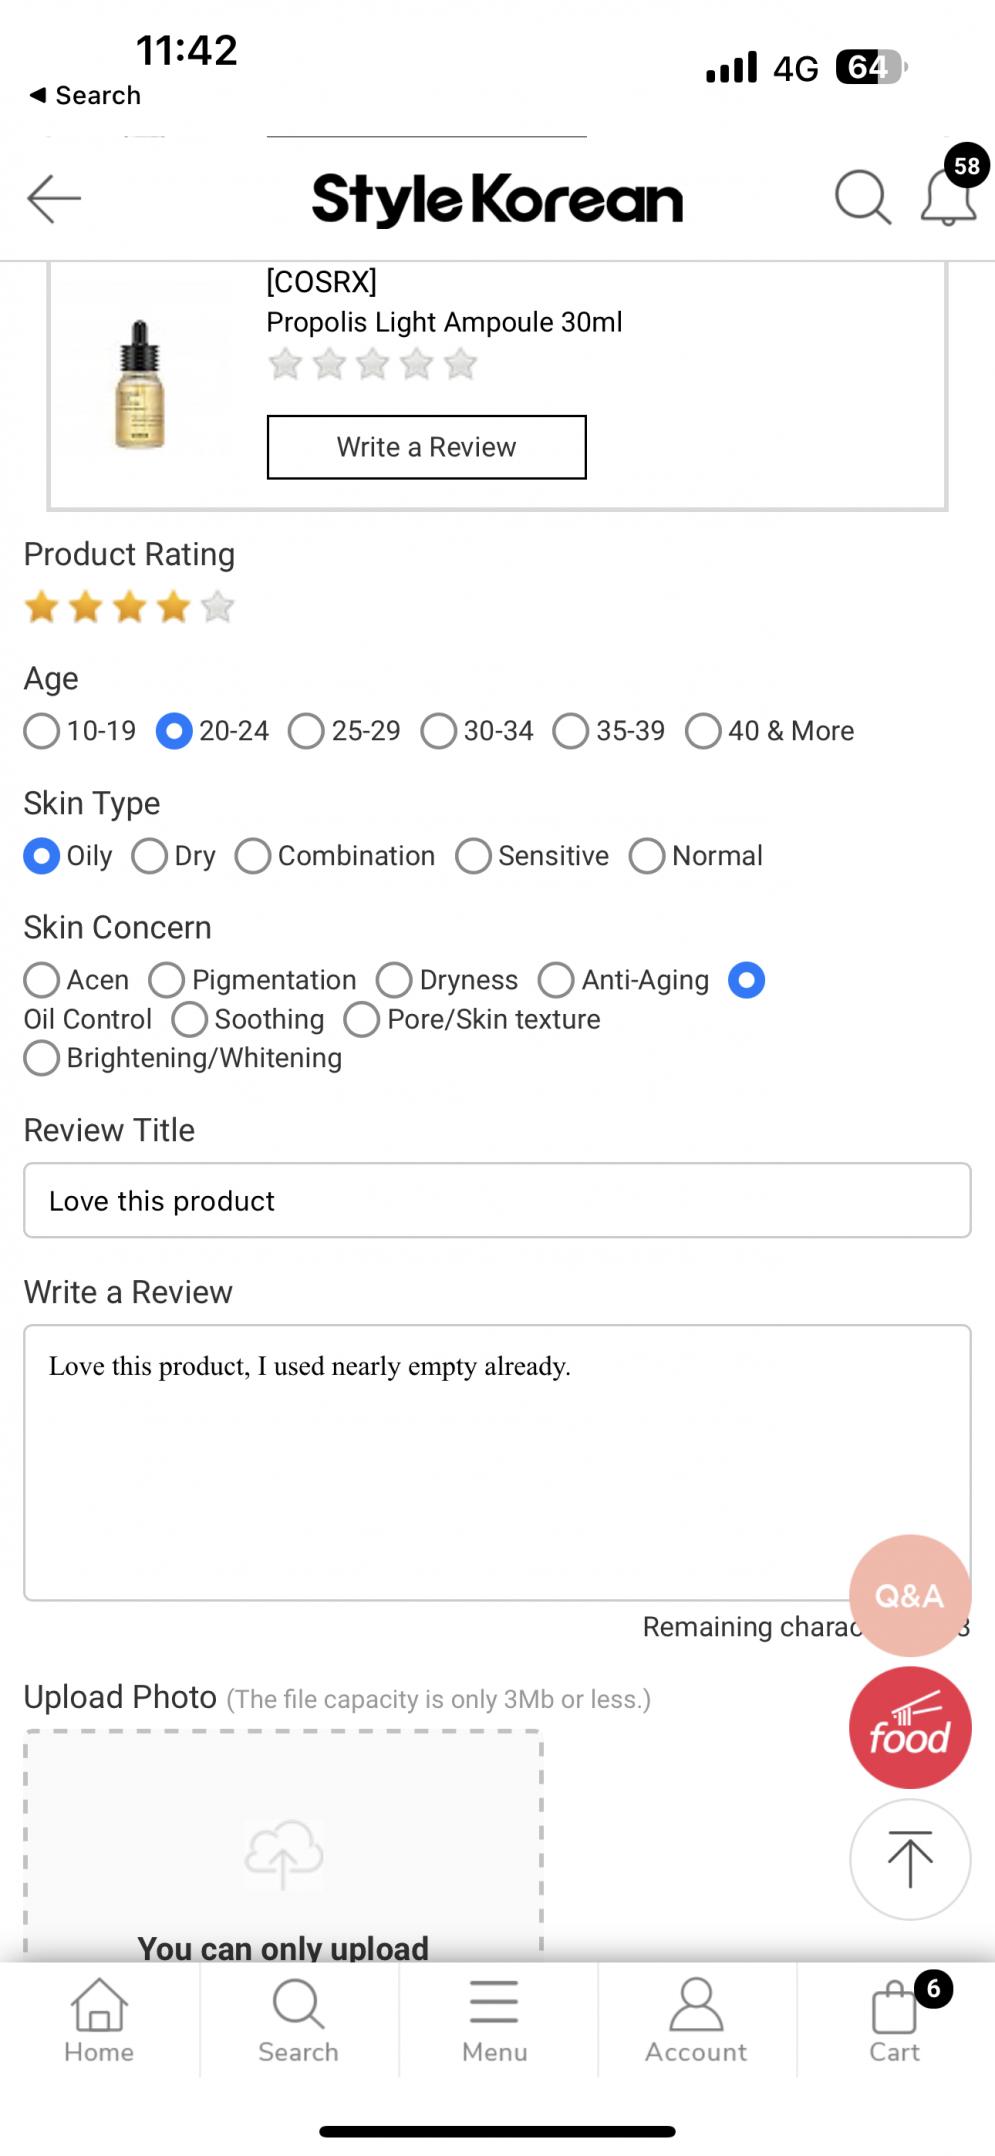The height and width of the screenshot is (2156, 995).
Task: Return to Search app via status bar
Action: 85,95
